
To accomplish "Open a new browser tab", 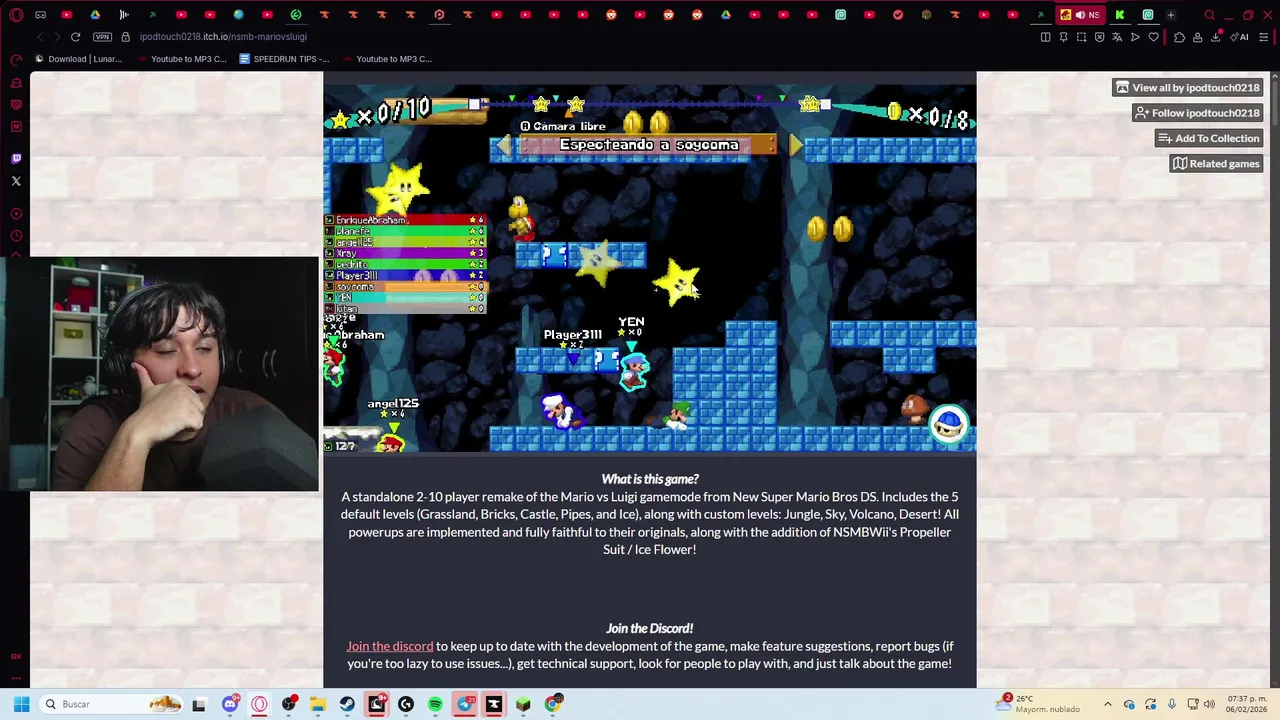I will pos(1170,15).
